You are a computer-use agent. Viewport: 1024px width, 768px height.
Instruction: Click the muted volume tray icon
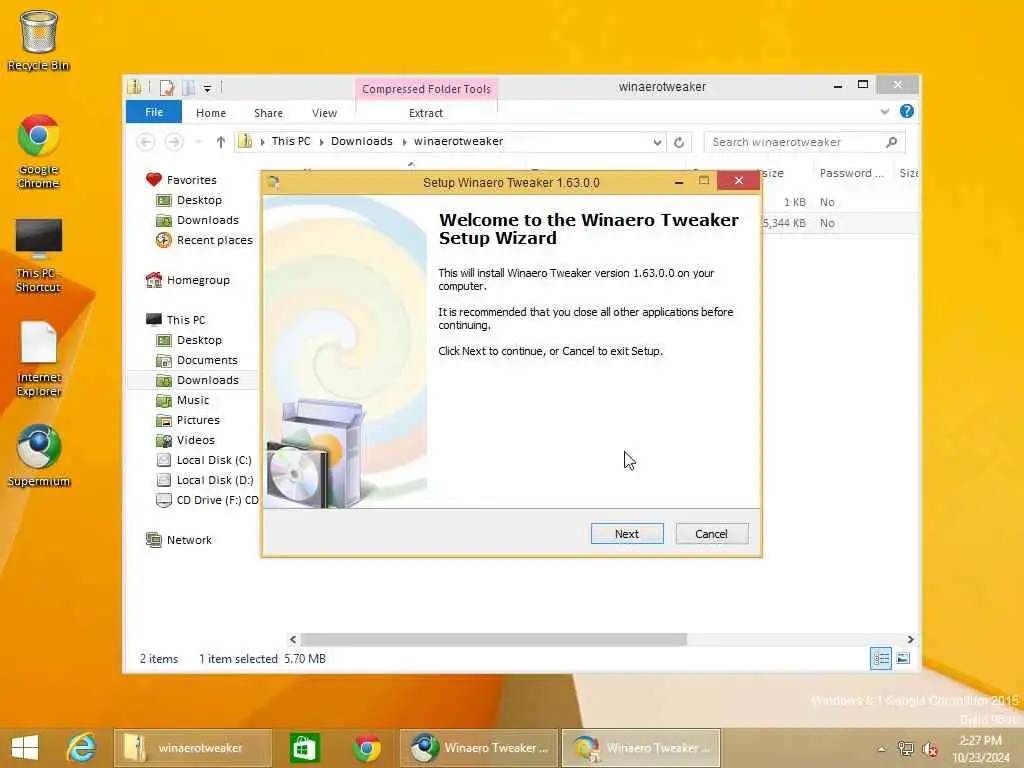coord(930,749)
